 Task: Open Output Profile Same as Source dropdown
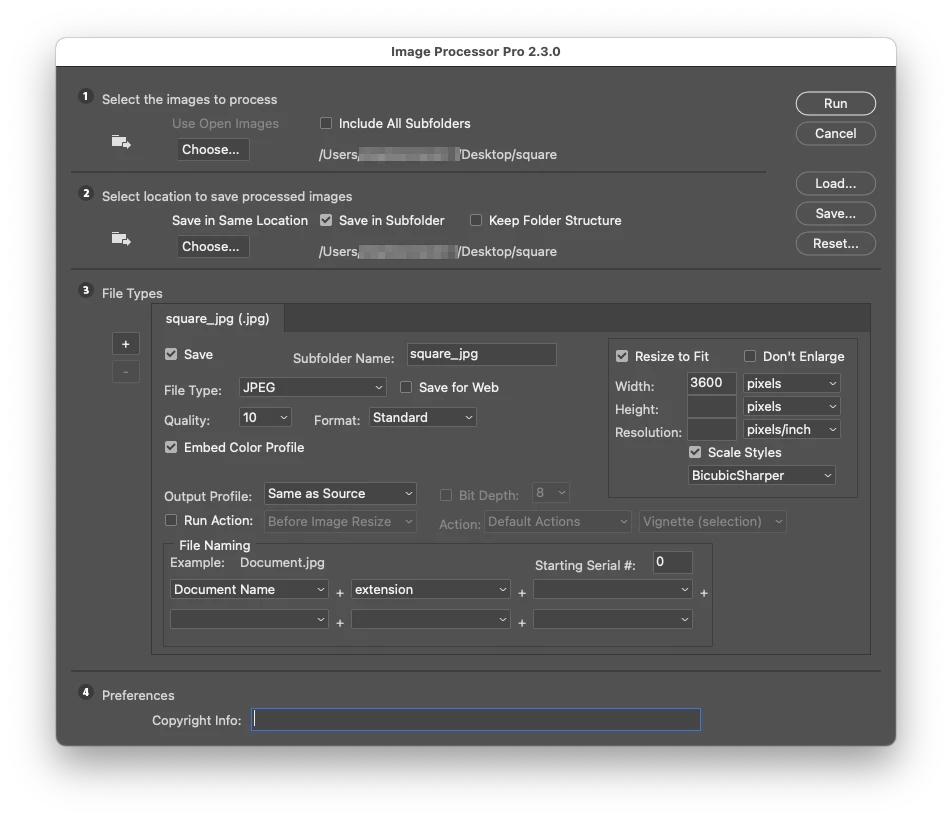click(340, 493)
